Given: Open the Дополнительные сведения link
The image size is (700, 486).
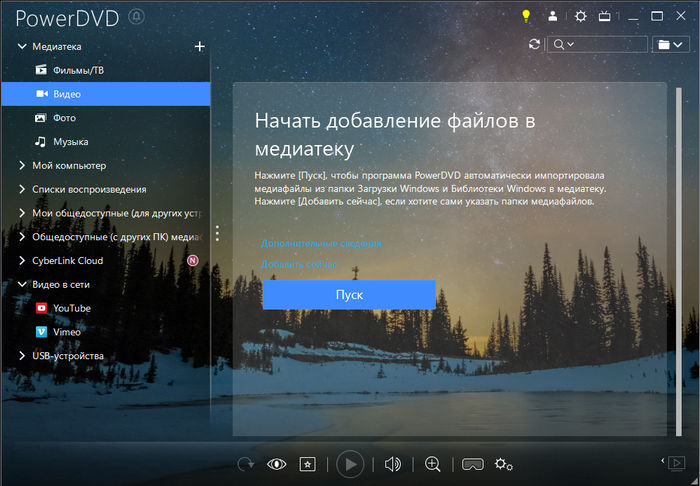Looking at the screenshot, I should tap(321, 243).
